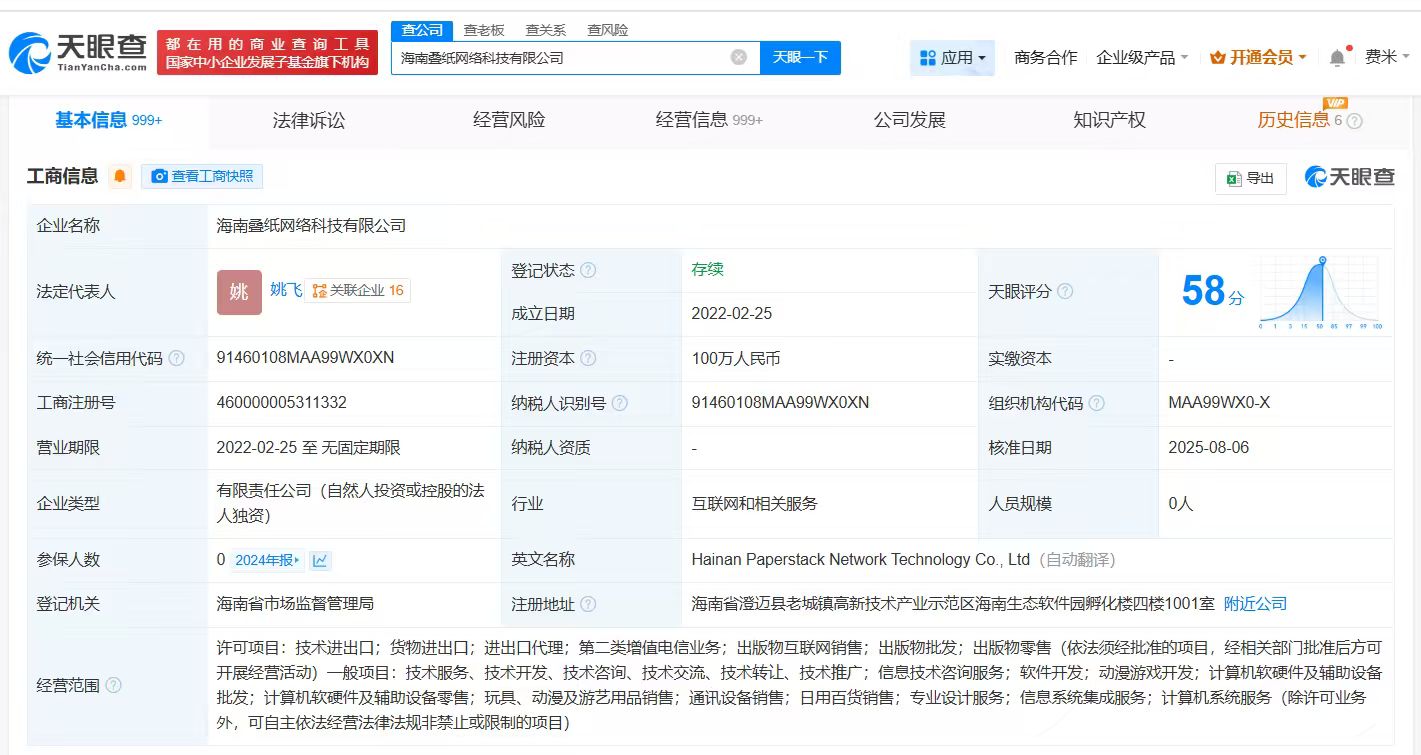Switch to the 查关系 search tab
Screen dimensions: 1421x755
pyautogui.click(x=546, y=30)
